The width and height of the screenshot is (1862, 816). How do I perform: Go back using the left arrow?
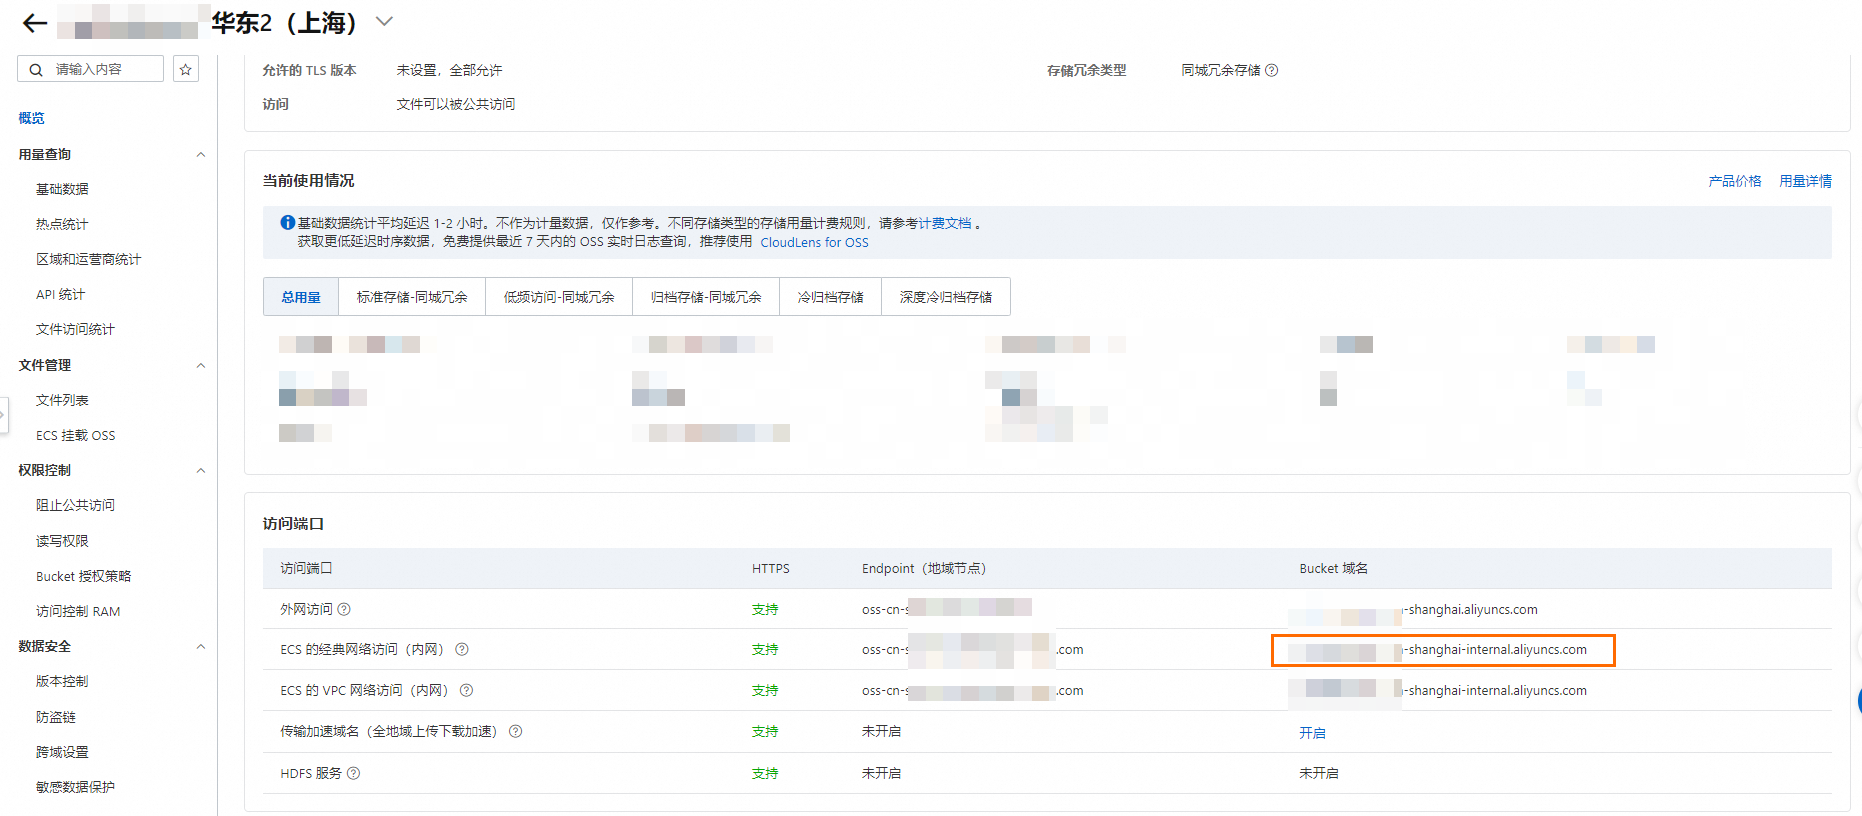tap(35, 23)
